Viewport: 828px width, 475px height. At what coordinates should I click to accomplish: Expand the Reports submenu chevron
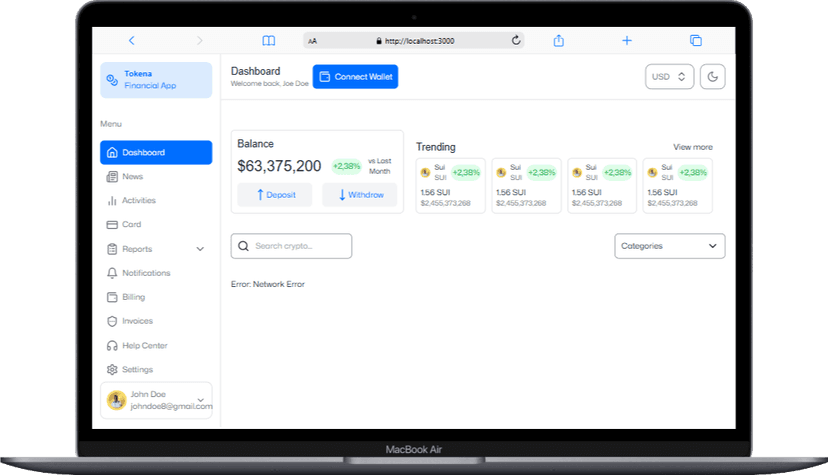tap(200, 249)
